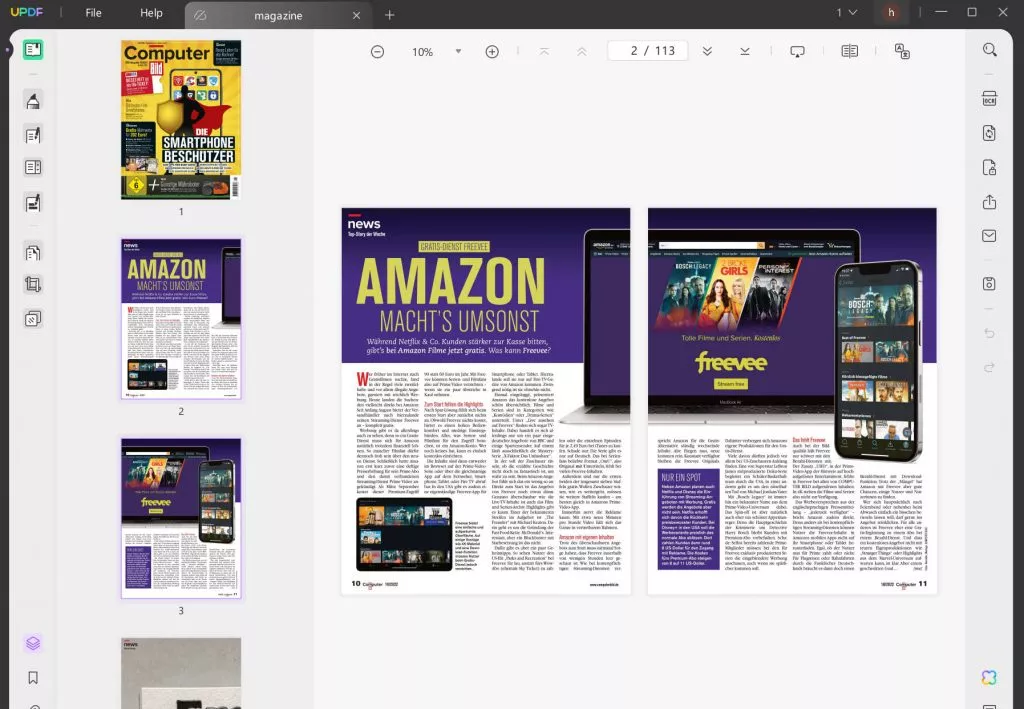Expand the window count dropdown
This screenshot has width=1024, height=709.
(x=846, y=12)
